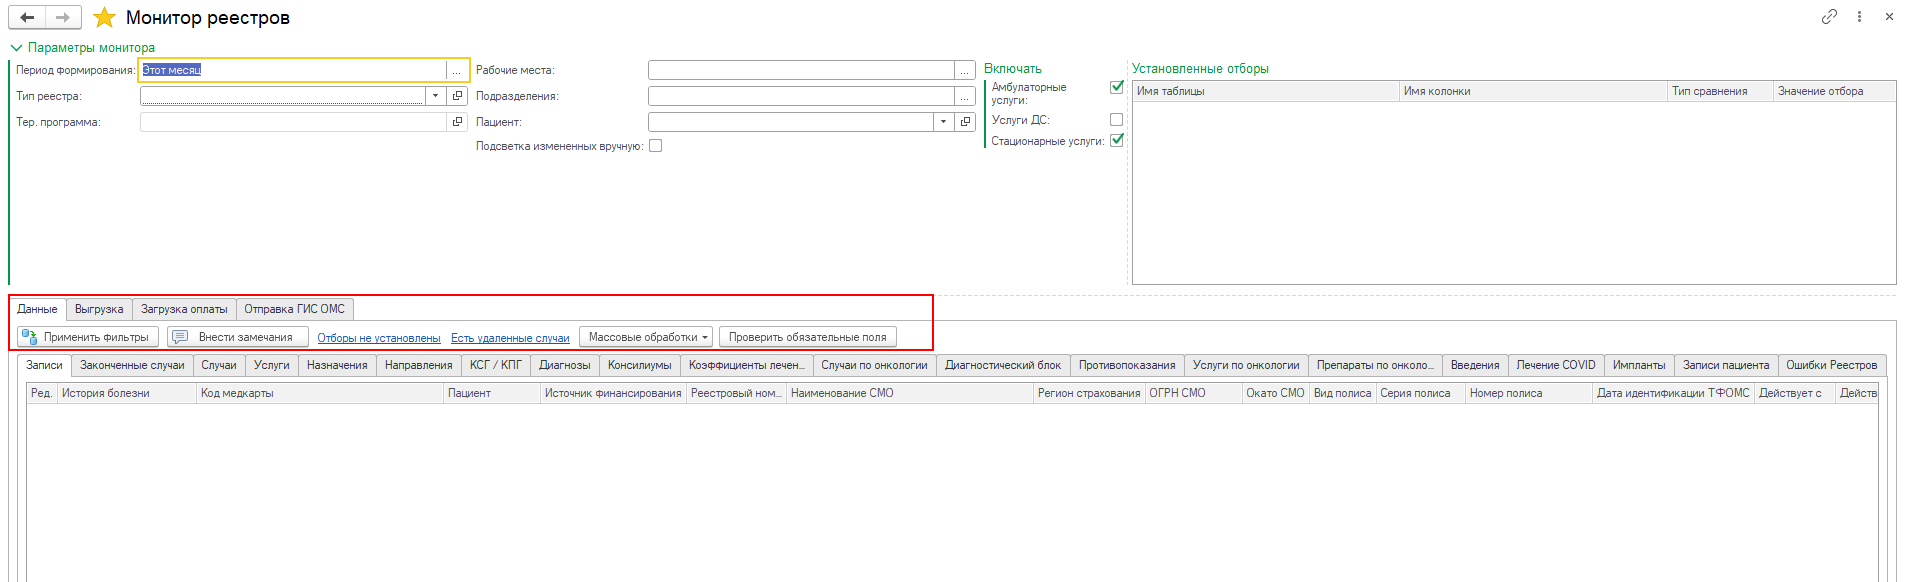Screen dimensions: 1910x582
Task: Click the Период формирования input field
Action: (x=292, y=70)
